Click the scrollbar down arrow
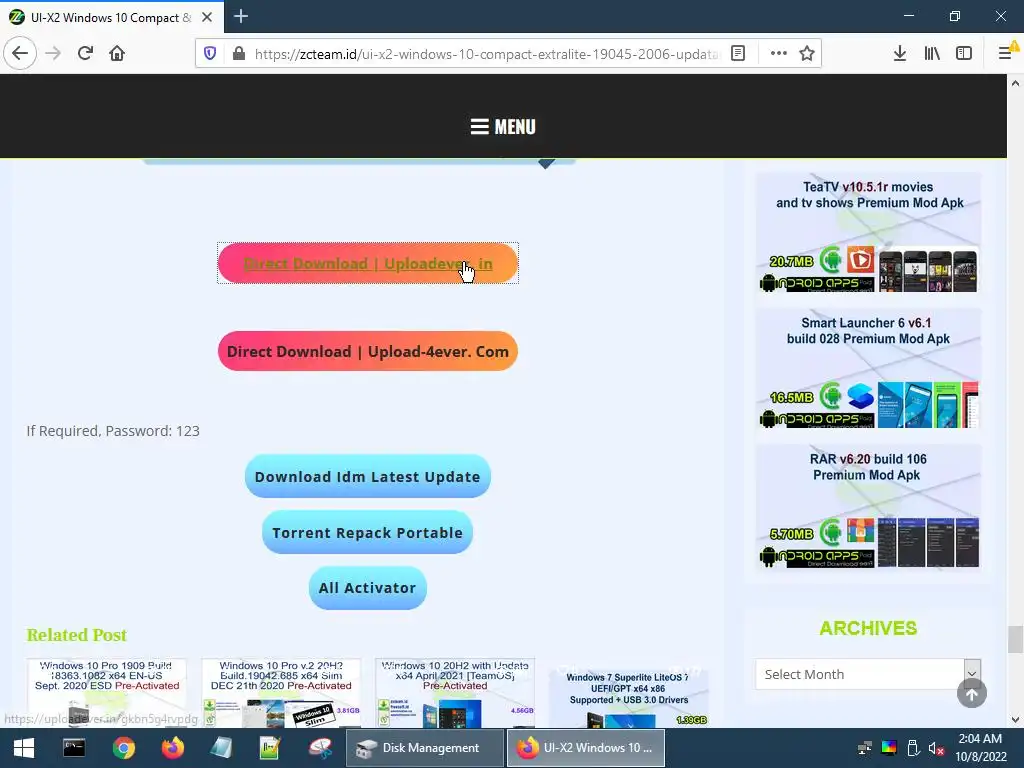This screenshot has width=1024, height=768. tap(1015, 720)
